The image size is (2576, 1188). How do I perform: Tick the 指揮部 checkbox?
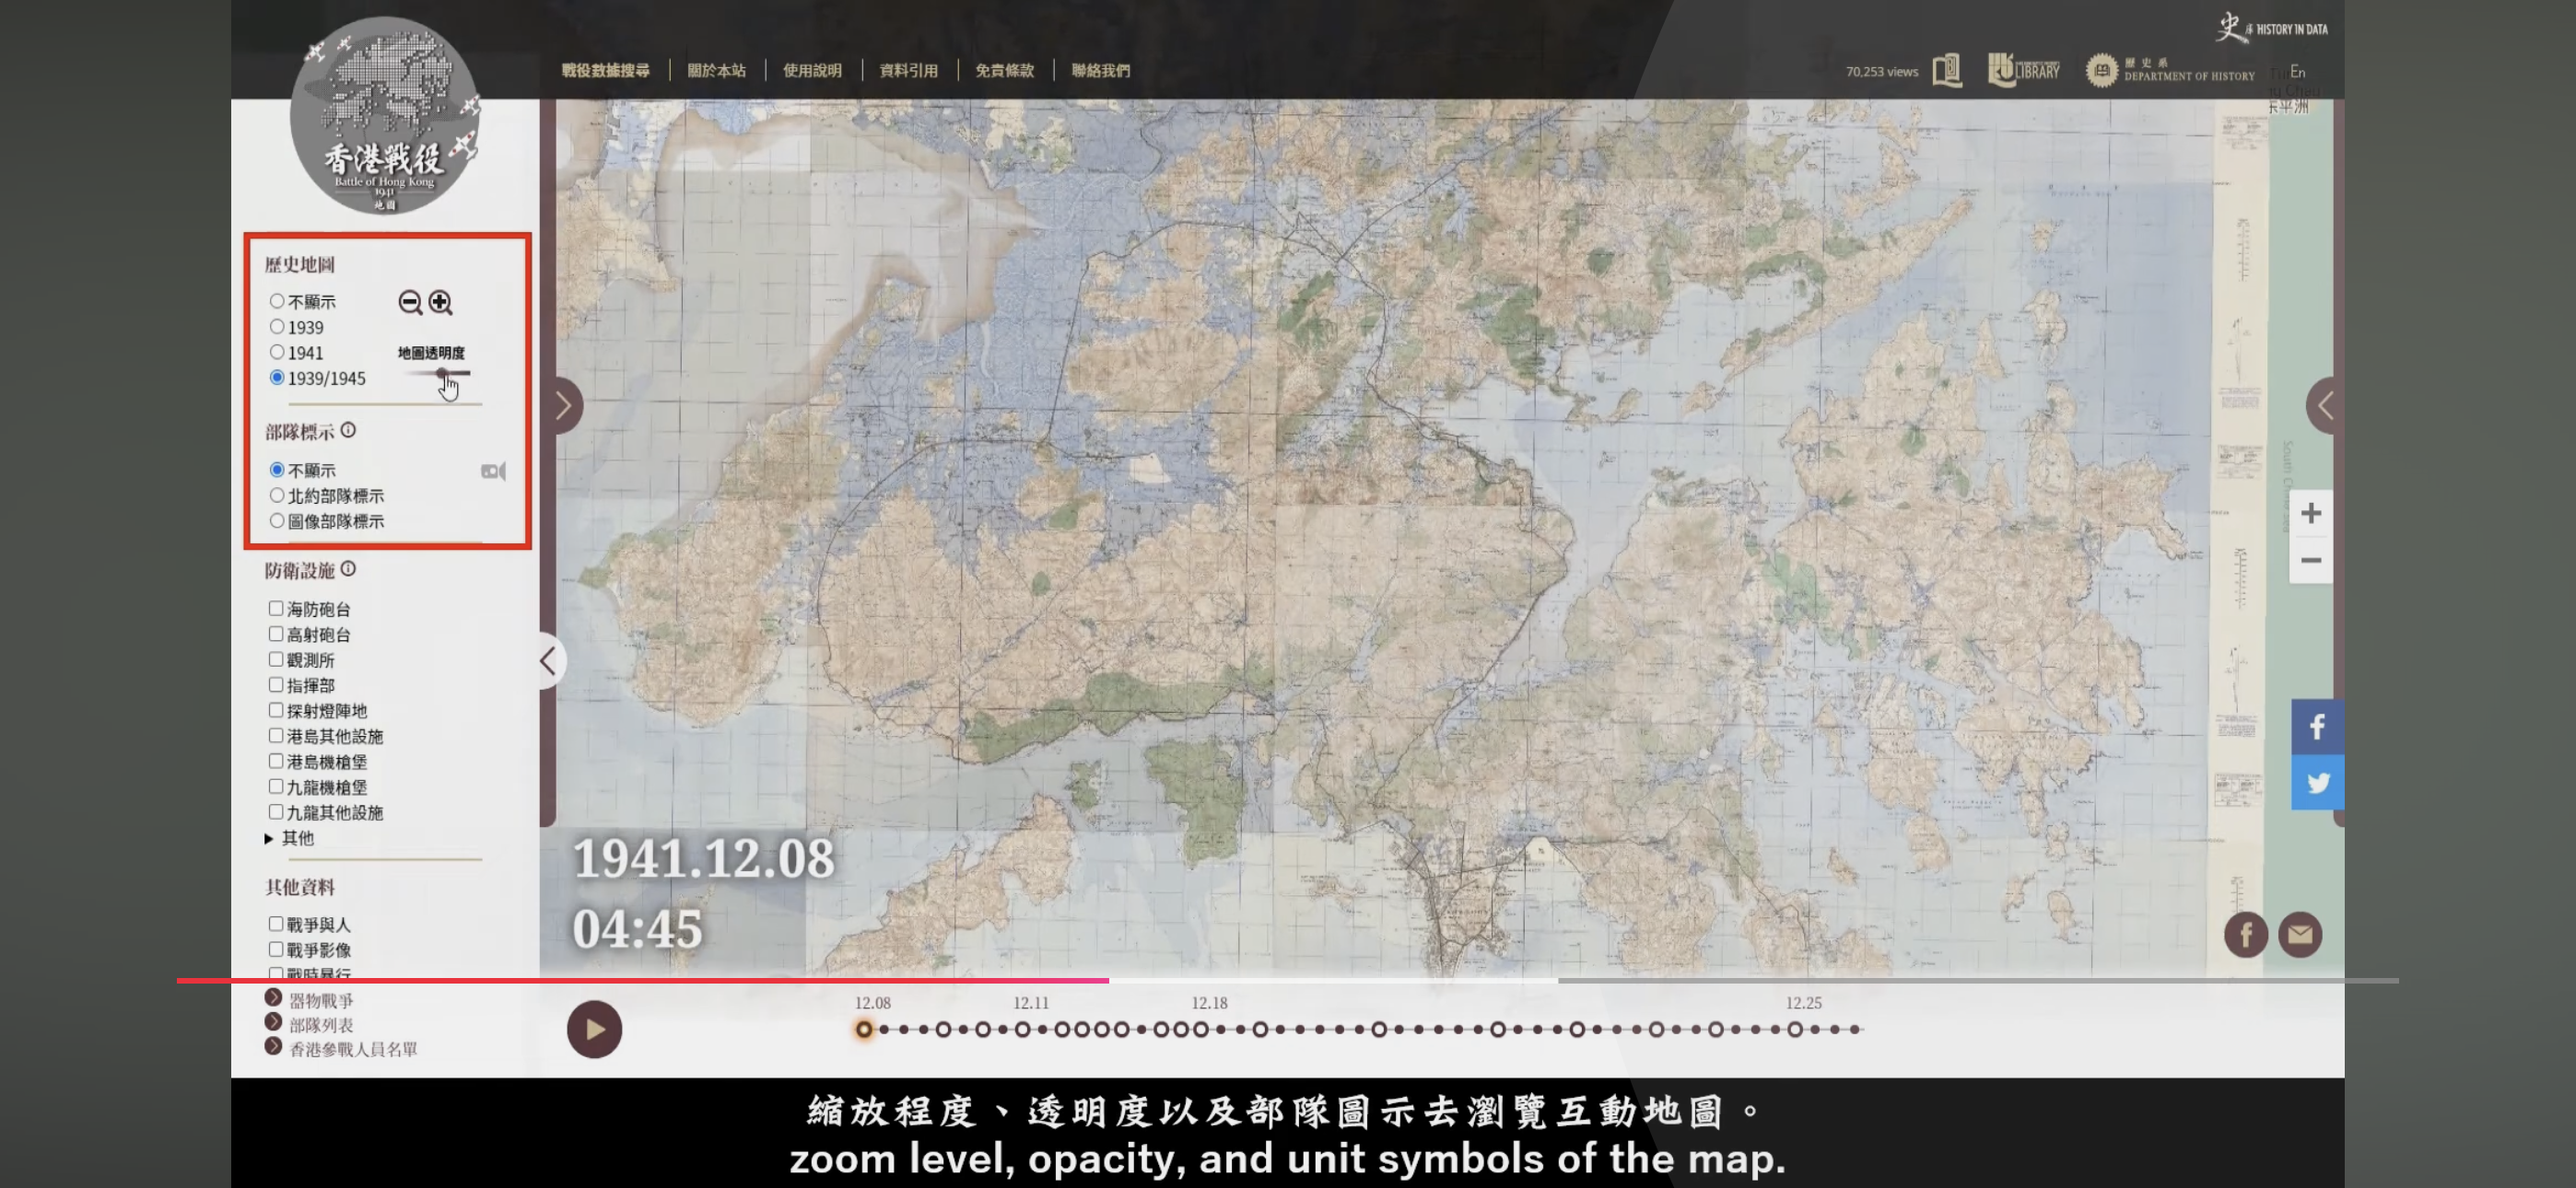point(276,685)
